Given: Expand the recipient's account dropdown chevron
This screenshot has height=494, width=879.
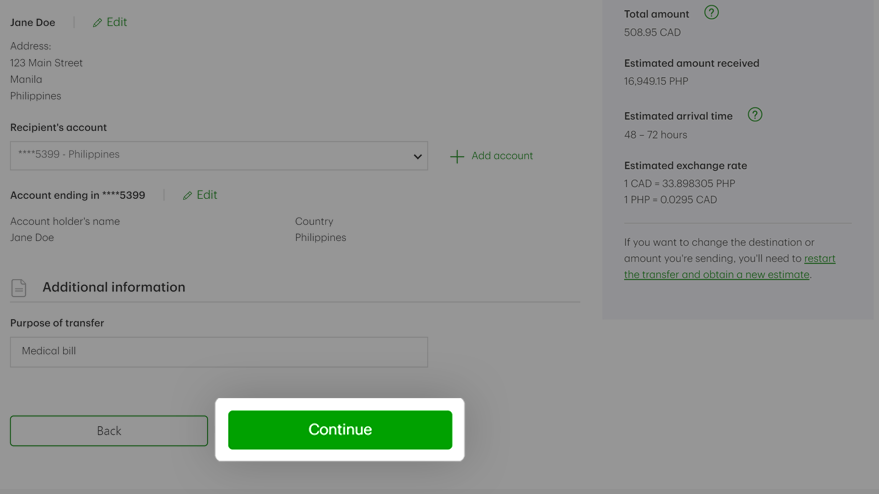Looking at the screenshot, I should tap(418, 156).
